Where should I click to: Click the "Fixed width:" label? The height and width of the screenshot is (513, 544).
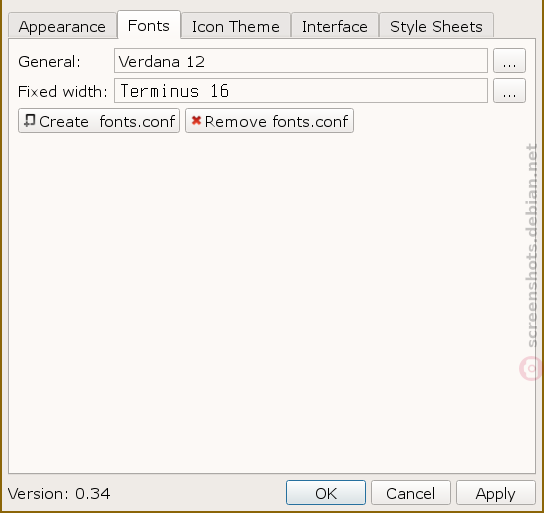[63, 92]
